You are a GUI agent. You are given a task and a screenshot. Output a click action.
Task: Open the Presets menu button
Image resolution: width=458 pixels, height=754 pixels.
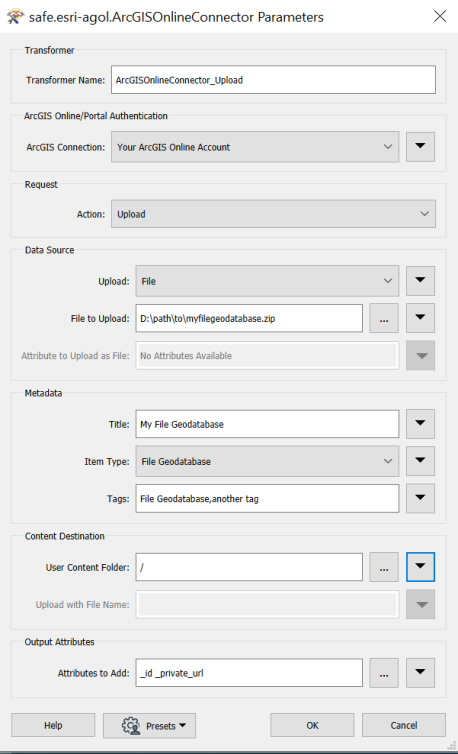[149, 725]
